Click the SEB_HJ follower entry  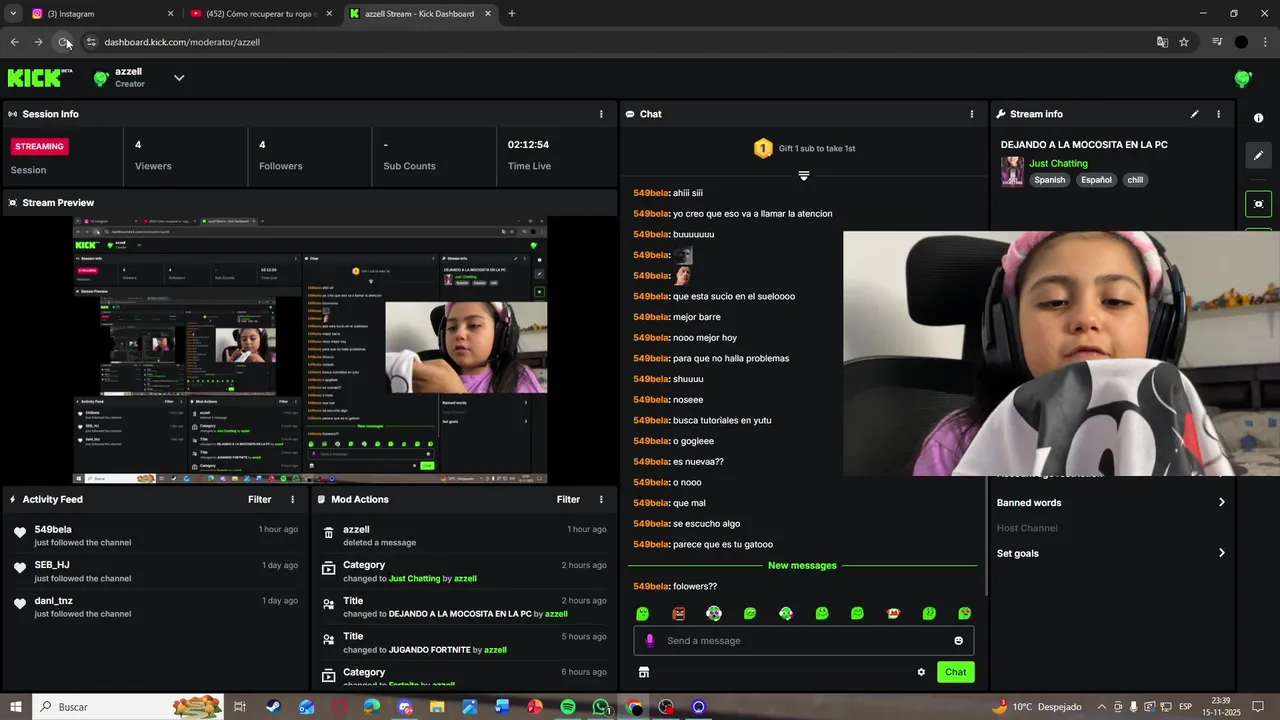pos(155,571)
